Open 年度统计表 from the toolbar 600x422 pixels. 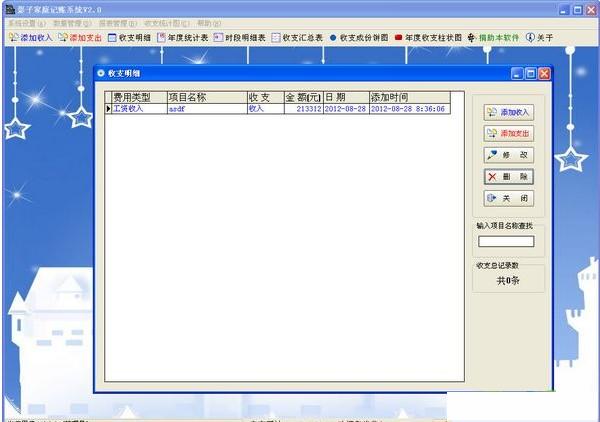(183, 37)
